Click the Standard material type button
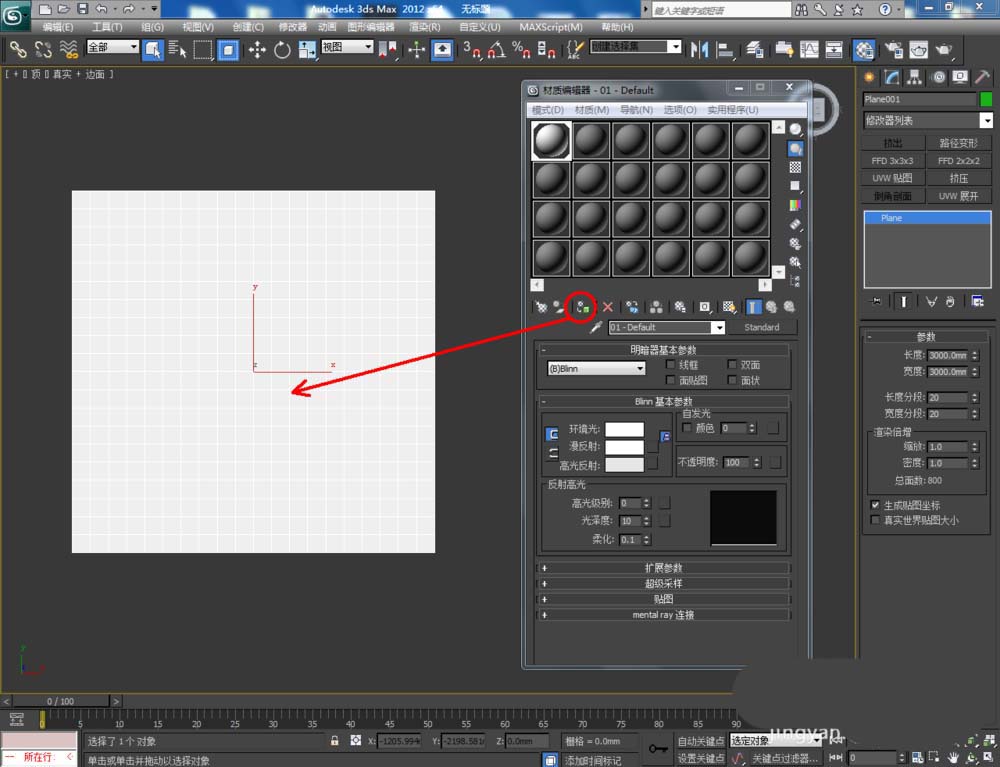 pyautogui.click(x=761, y=327)
